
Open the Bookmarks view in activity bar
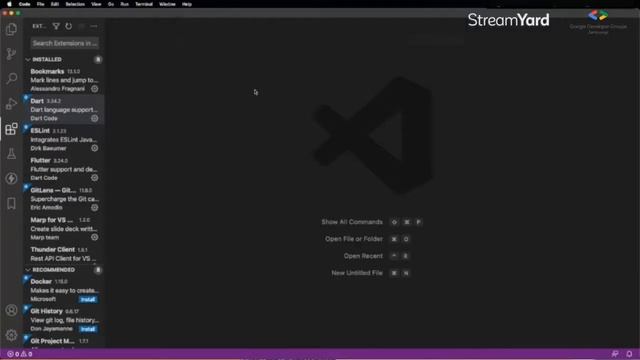(x=11, y=203)
